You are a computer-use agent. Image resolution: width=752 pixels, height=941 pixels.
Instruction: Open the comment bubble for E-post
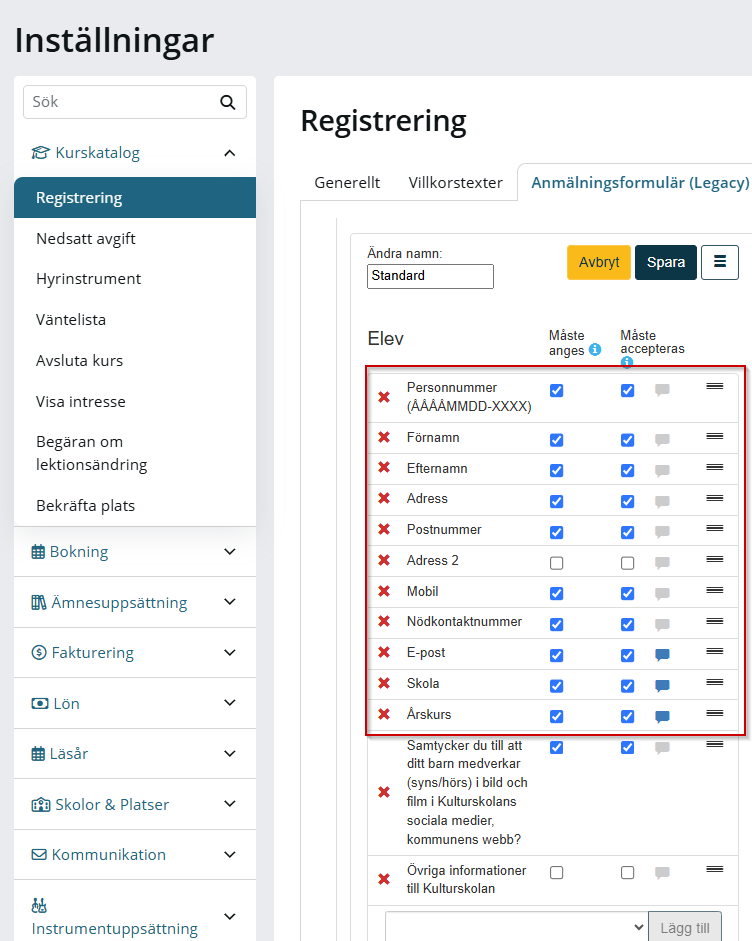[662, 655]
